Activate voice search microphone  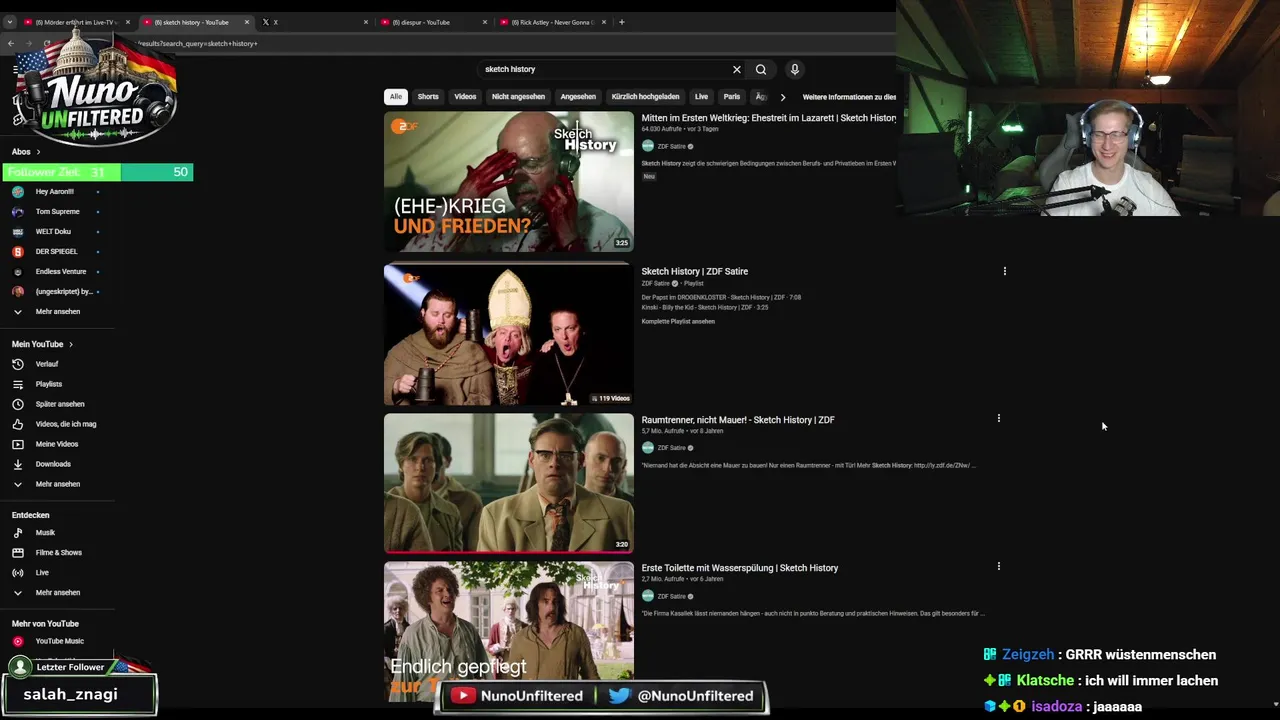click(795, 70)
